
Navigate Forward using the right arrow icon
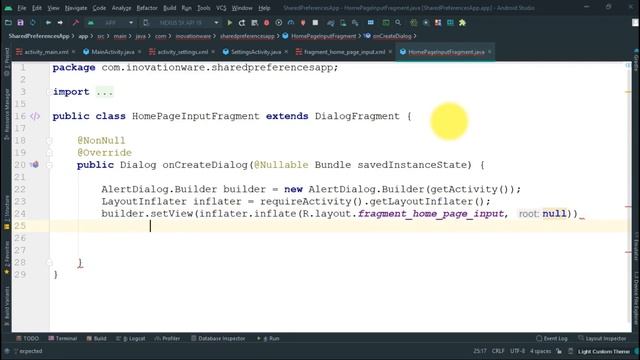point(60,23)
